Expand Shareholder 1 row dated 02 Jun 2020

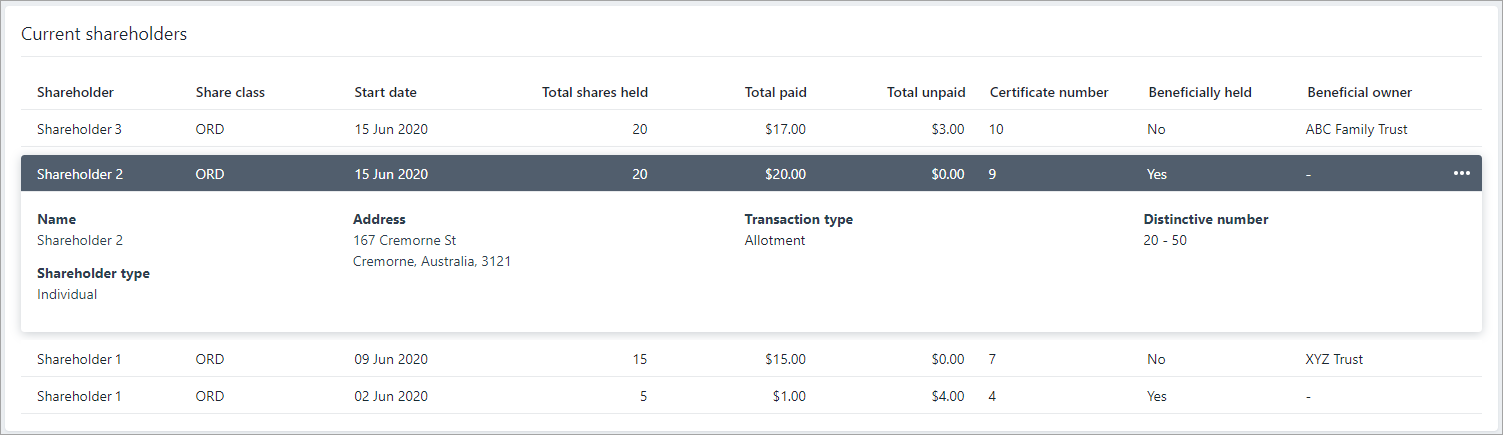80,396
